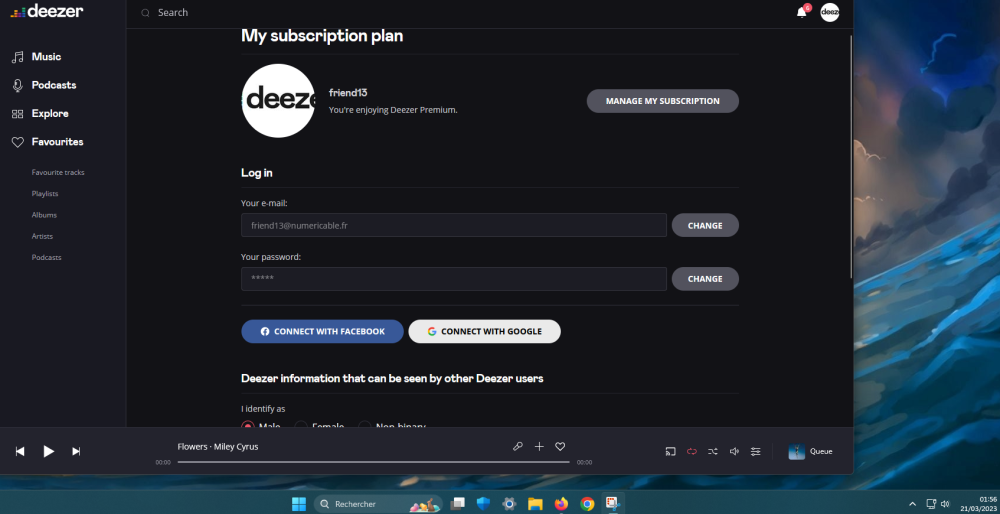Open Explore in the sidebar
Screen dimensions: 1000x514
(50, 113)
